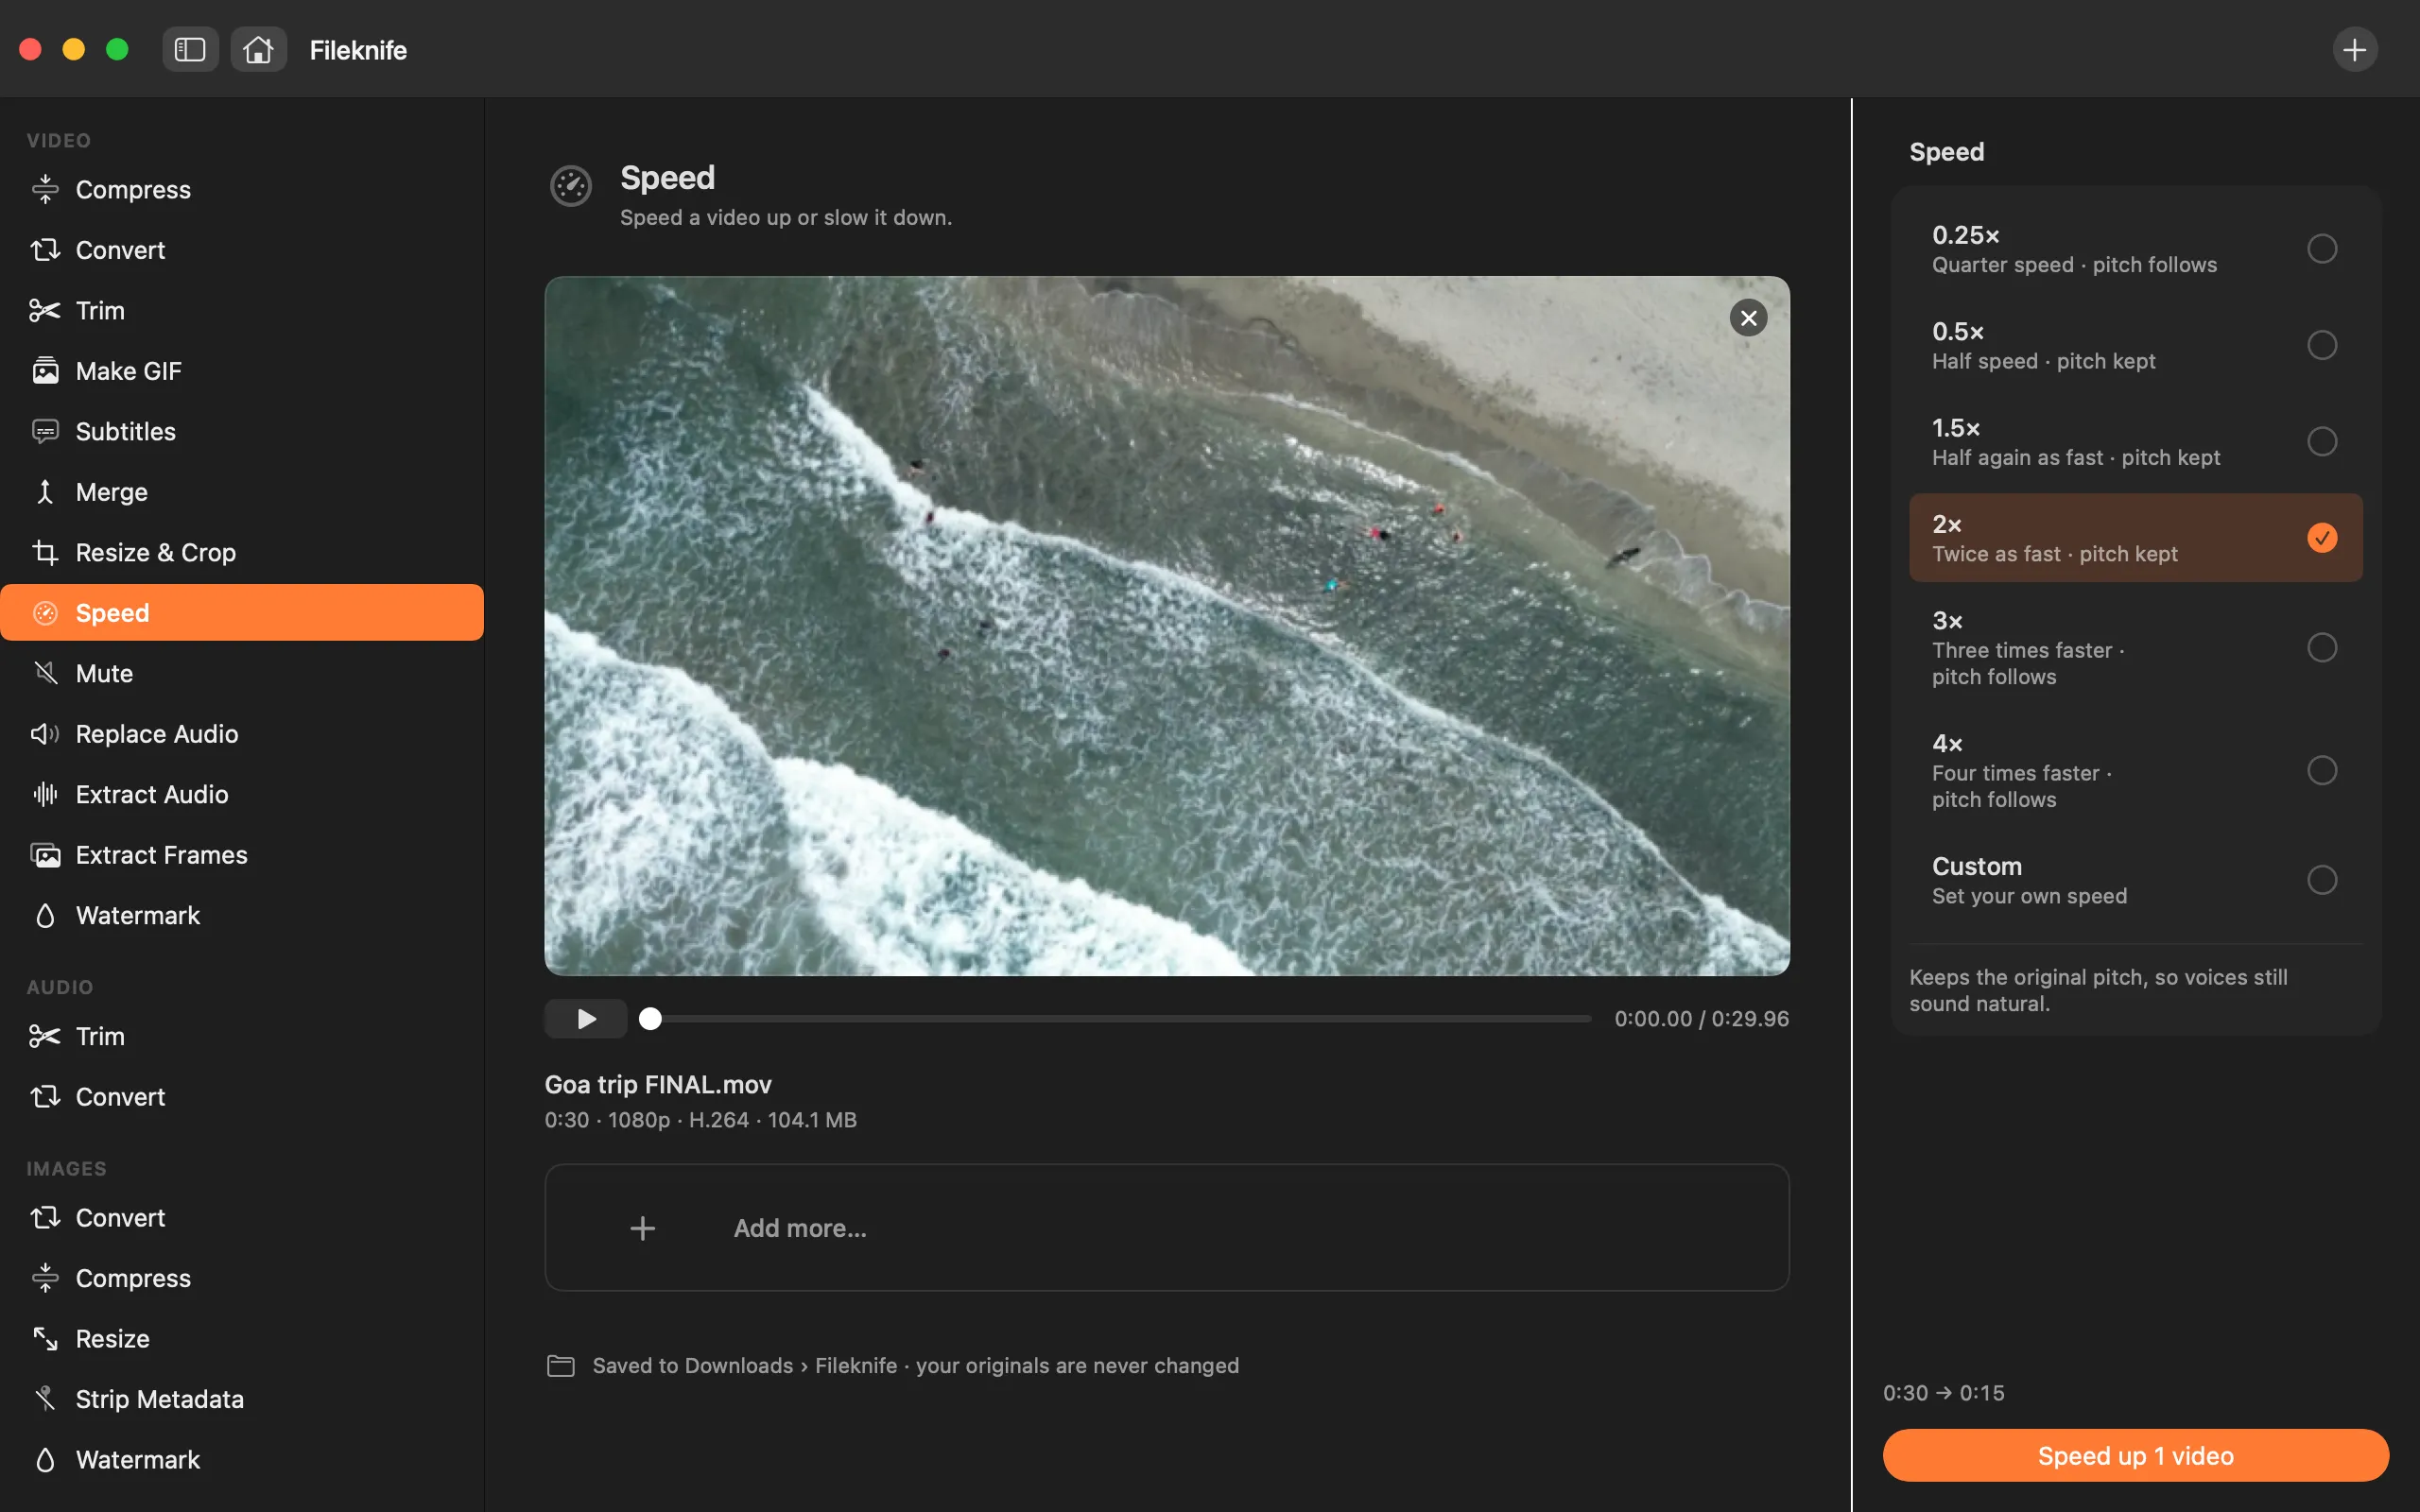Image resolution: width=2420 pixels, height=1512 pixels.
Task: Click the Speed up 1 video button
Action: pyautogui.click(x=2135, y=1456)
